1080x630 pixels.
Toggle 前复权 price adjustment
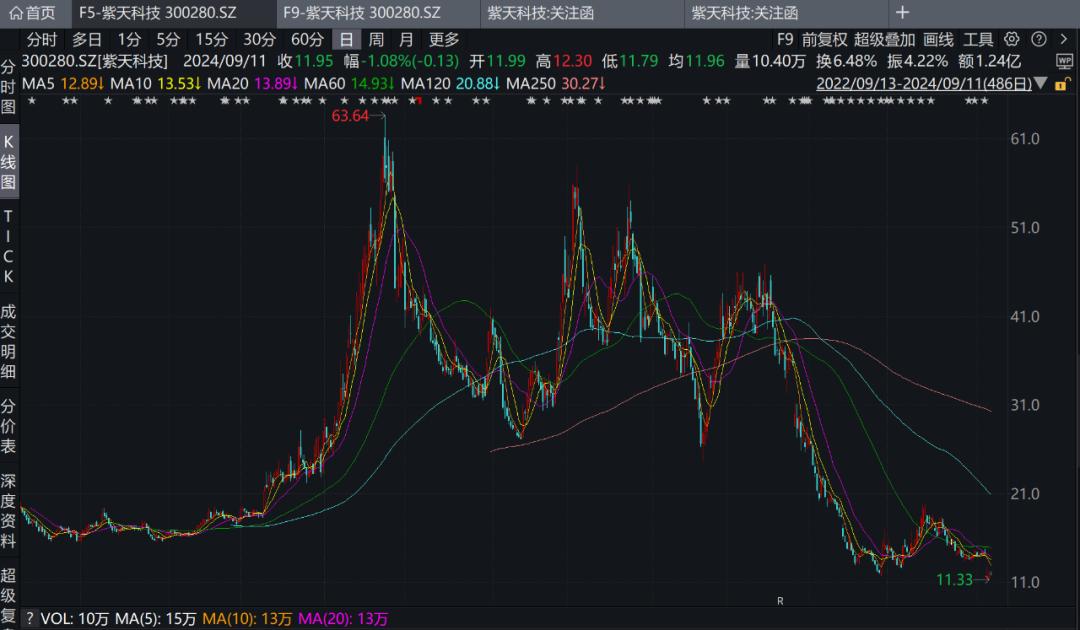824,39
